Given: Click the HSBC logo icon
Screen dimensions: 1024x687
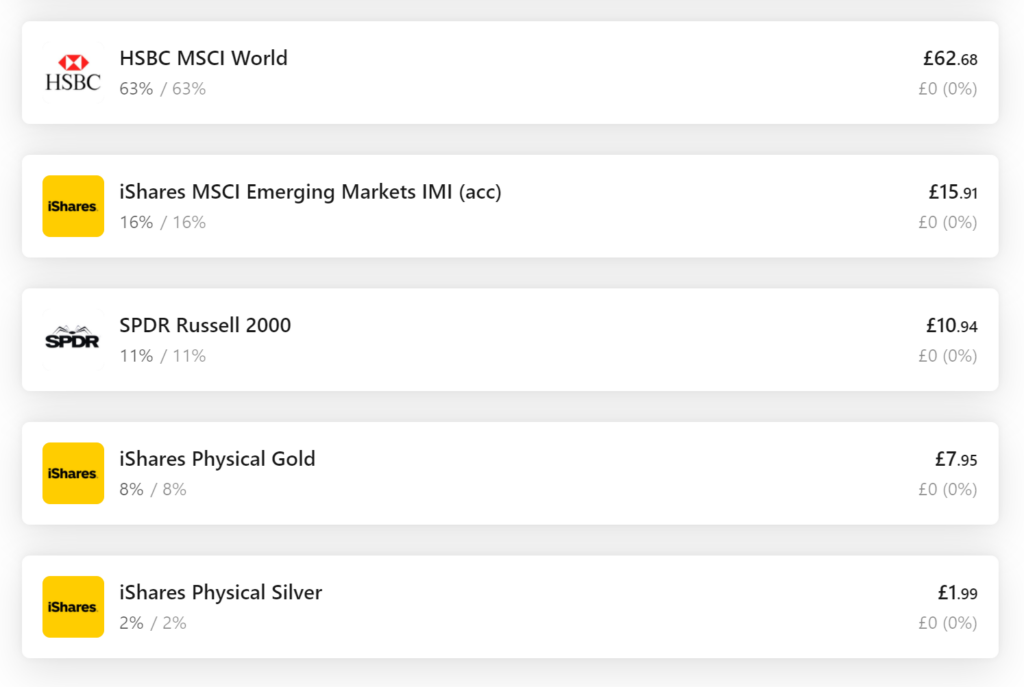Looking at the screenshot, I should [73, 72].
